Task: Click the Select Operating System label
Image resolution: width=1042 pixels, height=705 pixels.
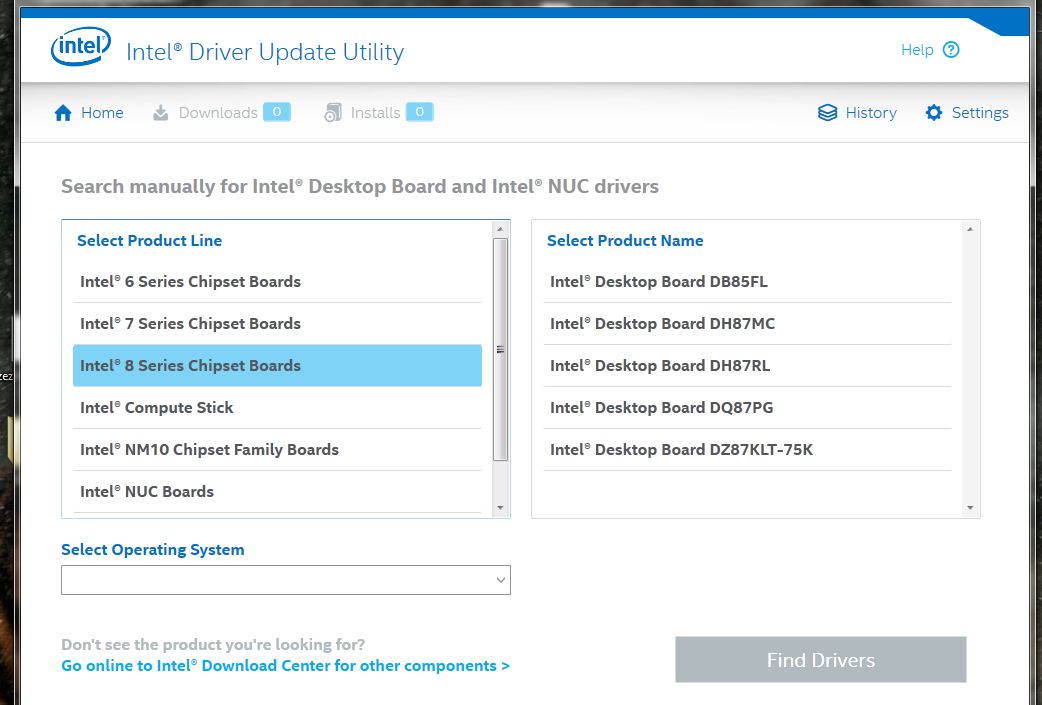Action: [x=153, y=550]
